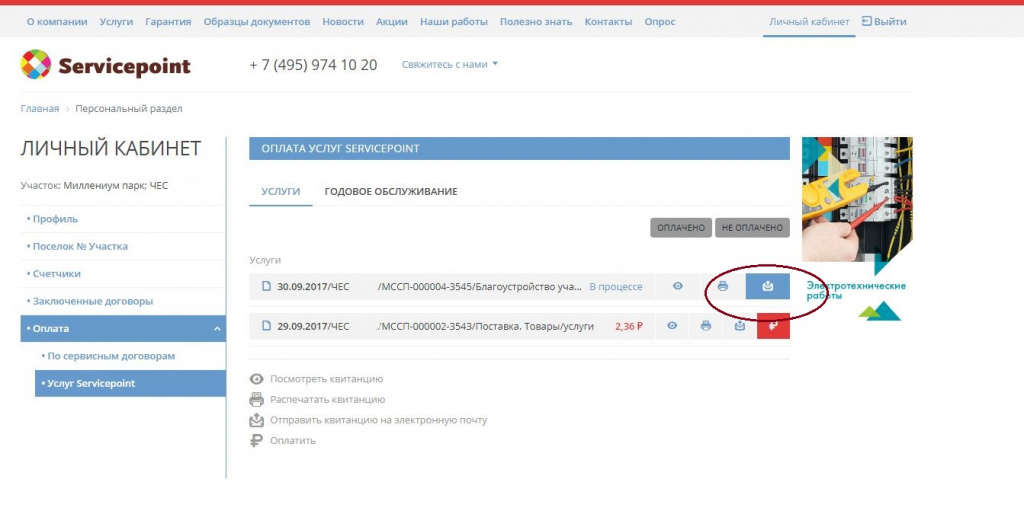The image size is (1024, 514).
Task: Open the Гарантия menu item
Action: [168, 22]
